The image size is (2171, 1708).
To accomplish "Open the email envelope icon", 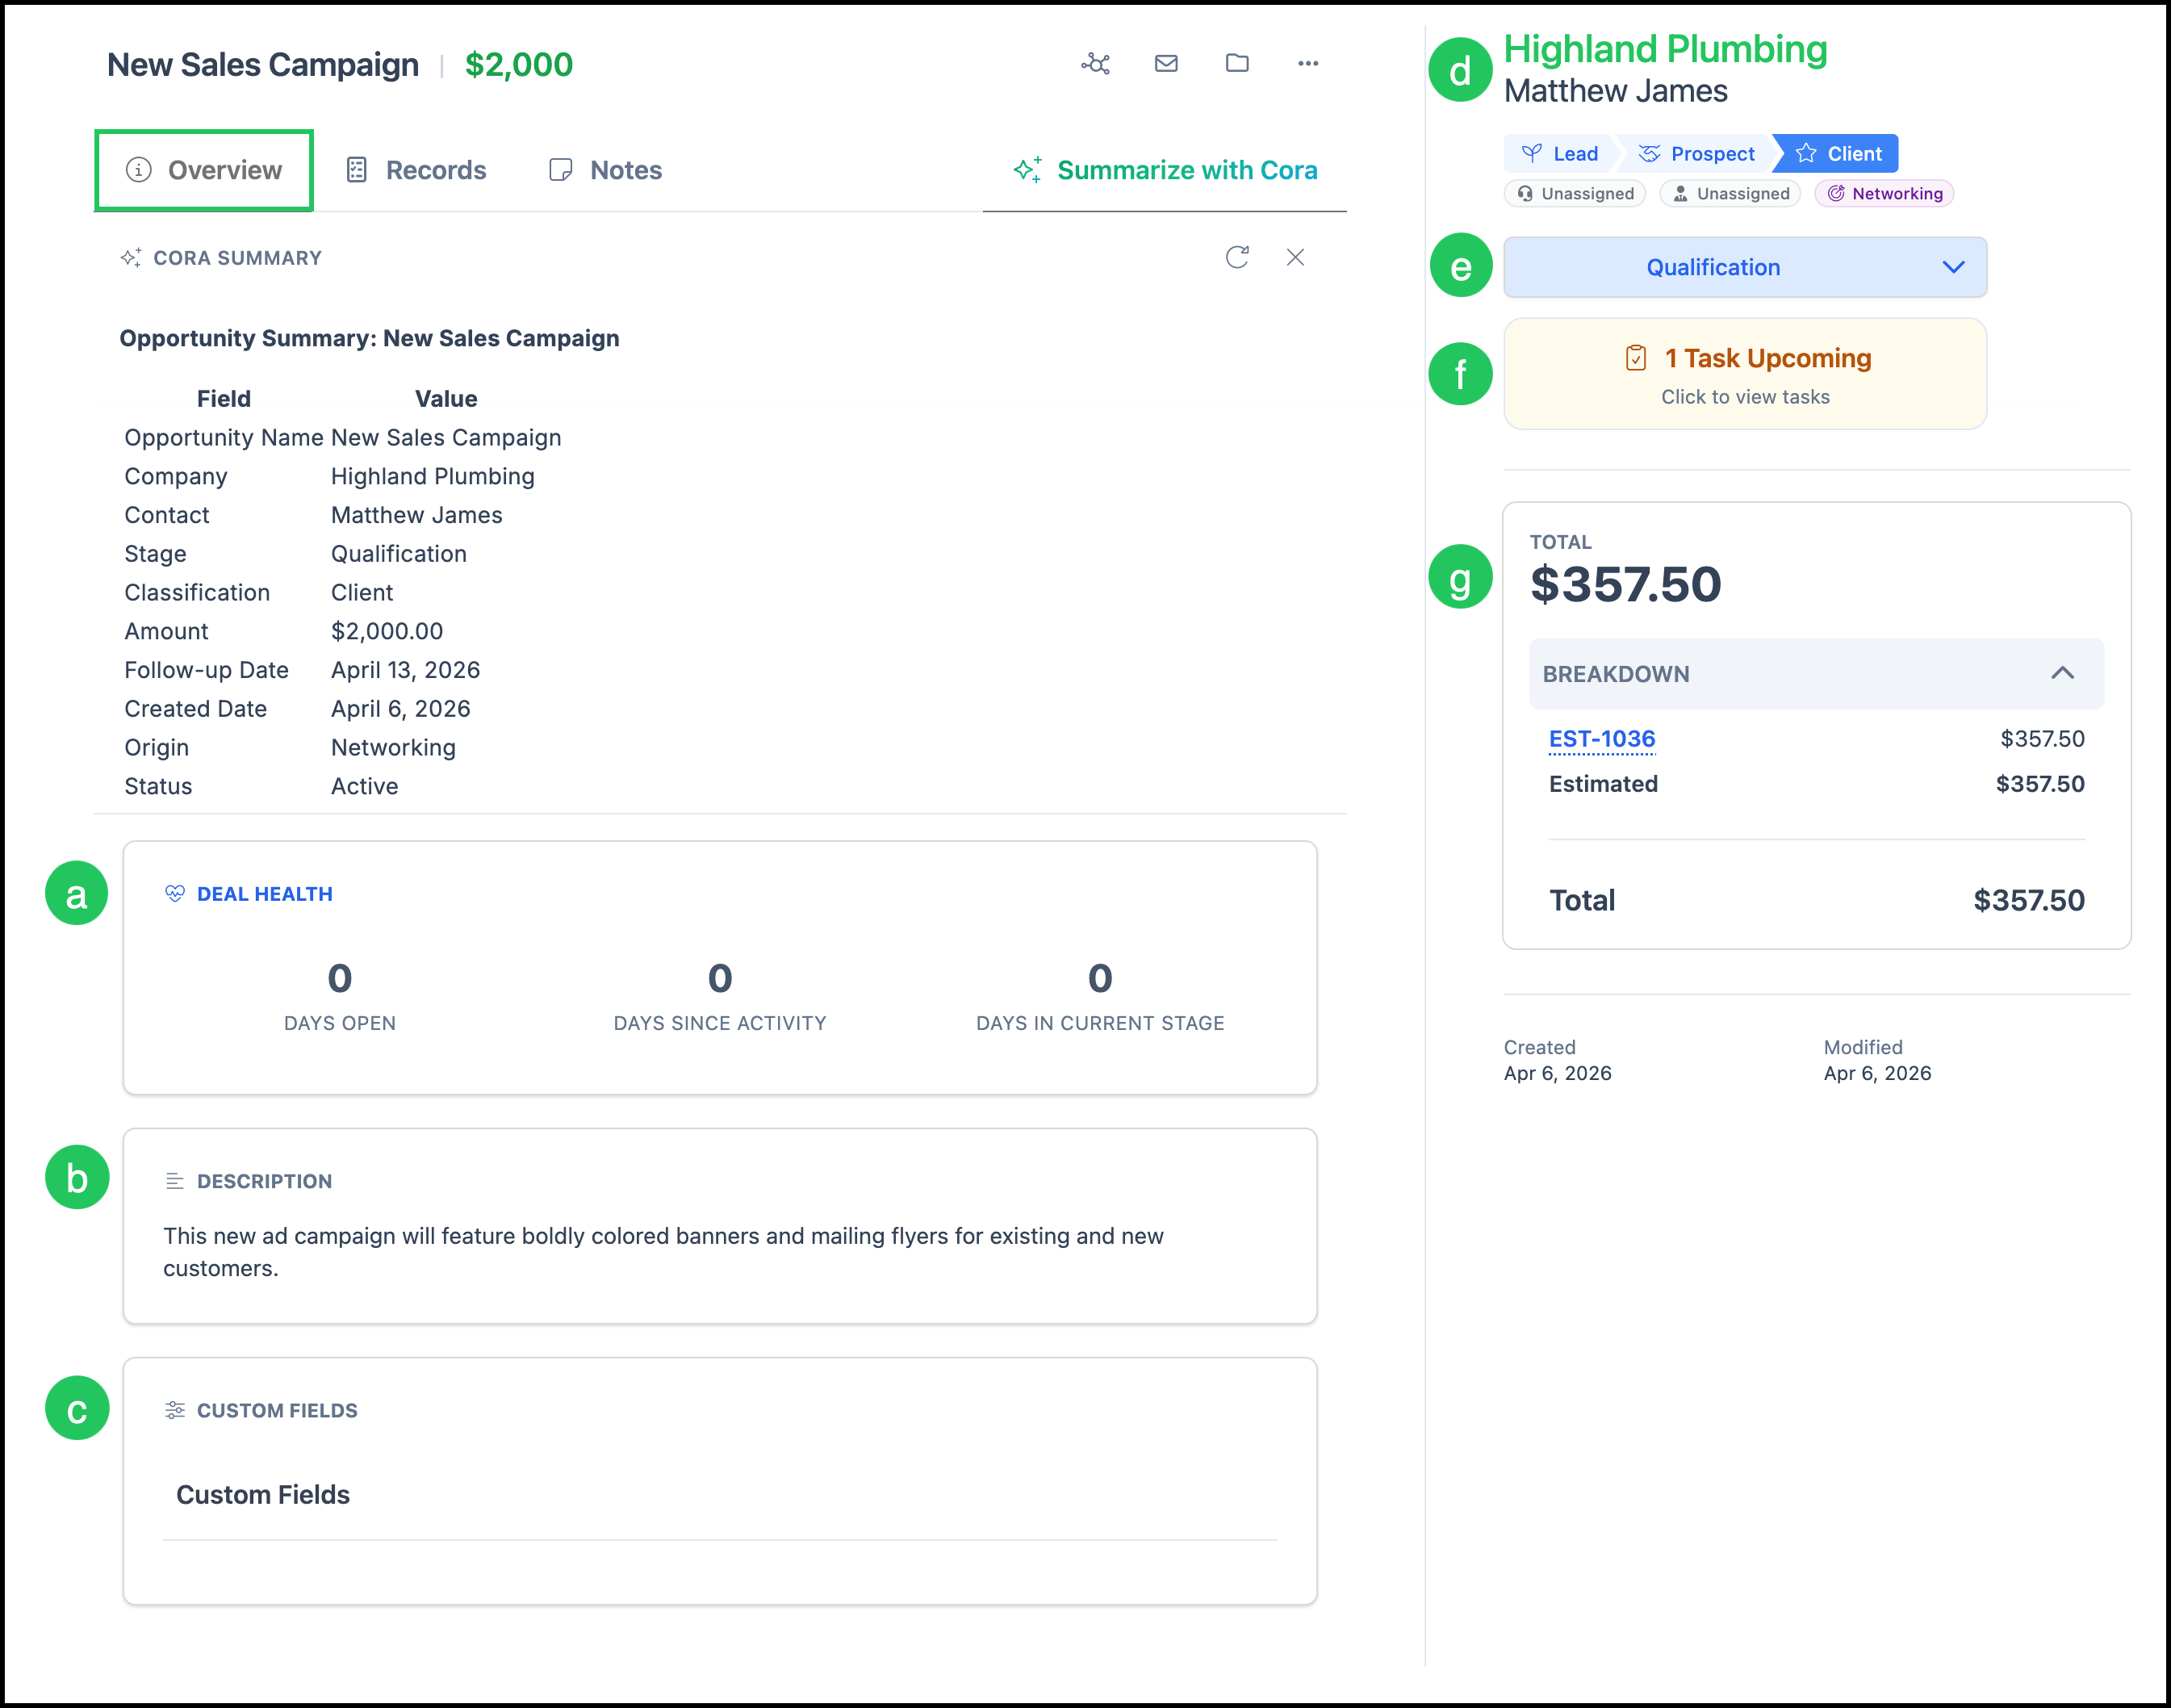I will 1166,64.
